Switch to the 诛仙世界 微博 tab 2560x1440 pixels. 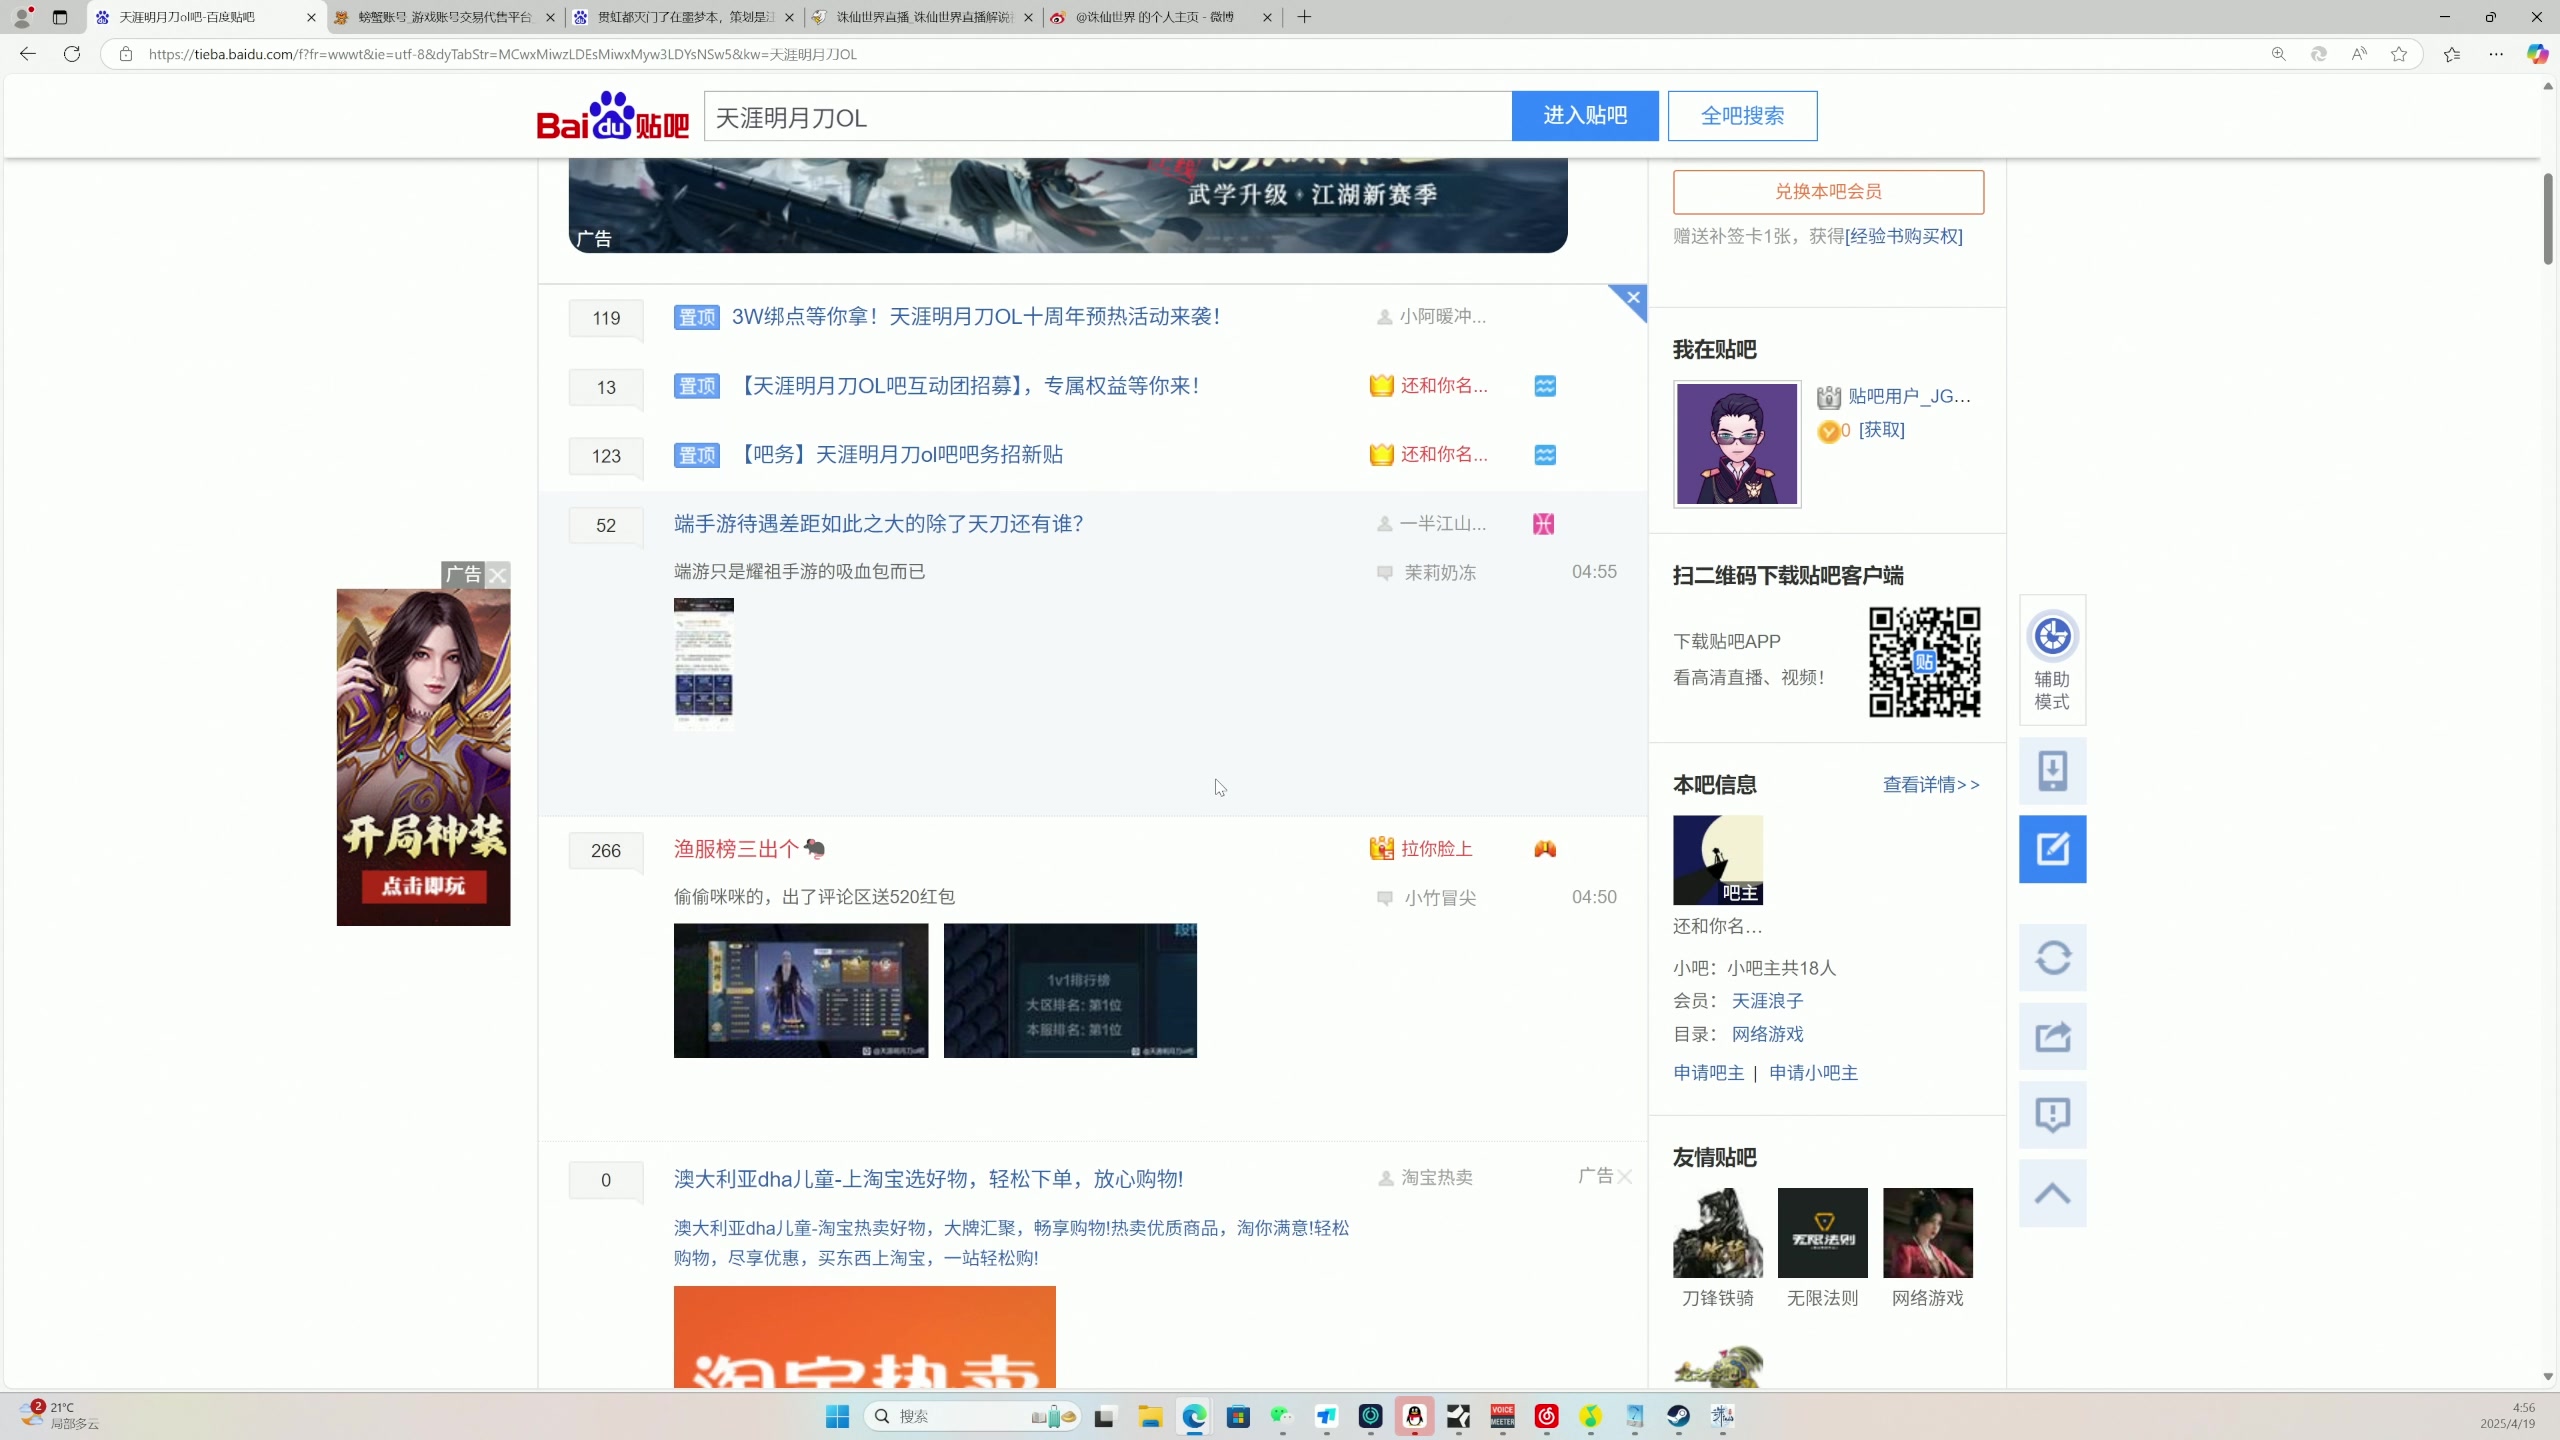[1162, 17]
